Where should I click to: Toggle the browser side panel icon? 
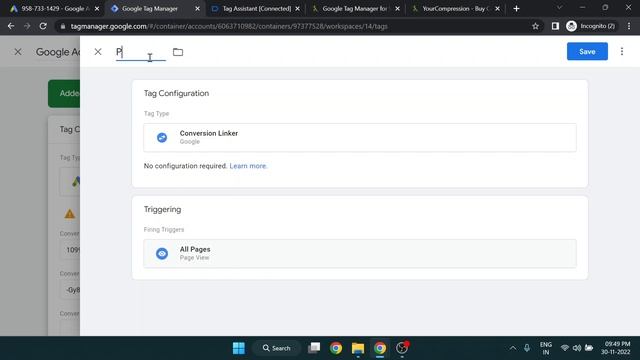pyautogui.click(x=555, y=26)
